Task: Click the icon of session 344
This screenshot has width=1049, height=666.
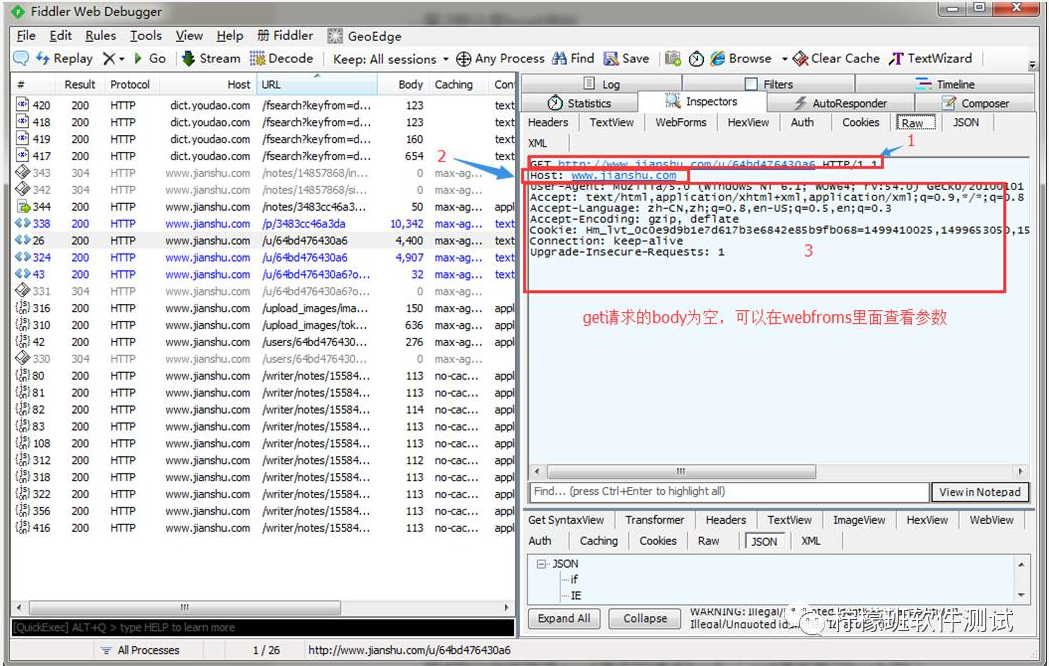Action: coord(22,207)
